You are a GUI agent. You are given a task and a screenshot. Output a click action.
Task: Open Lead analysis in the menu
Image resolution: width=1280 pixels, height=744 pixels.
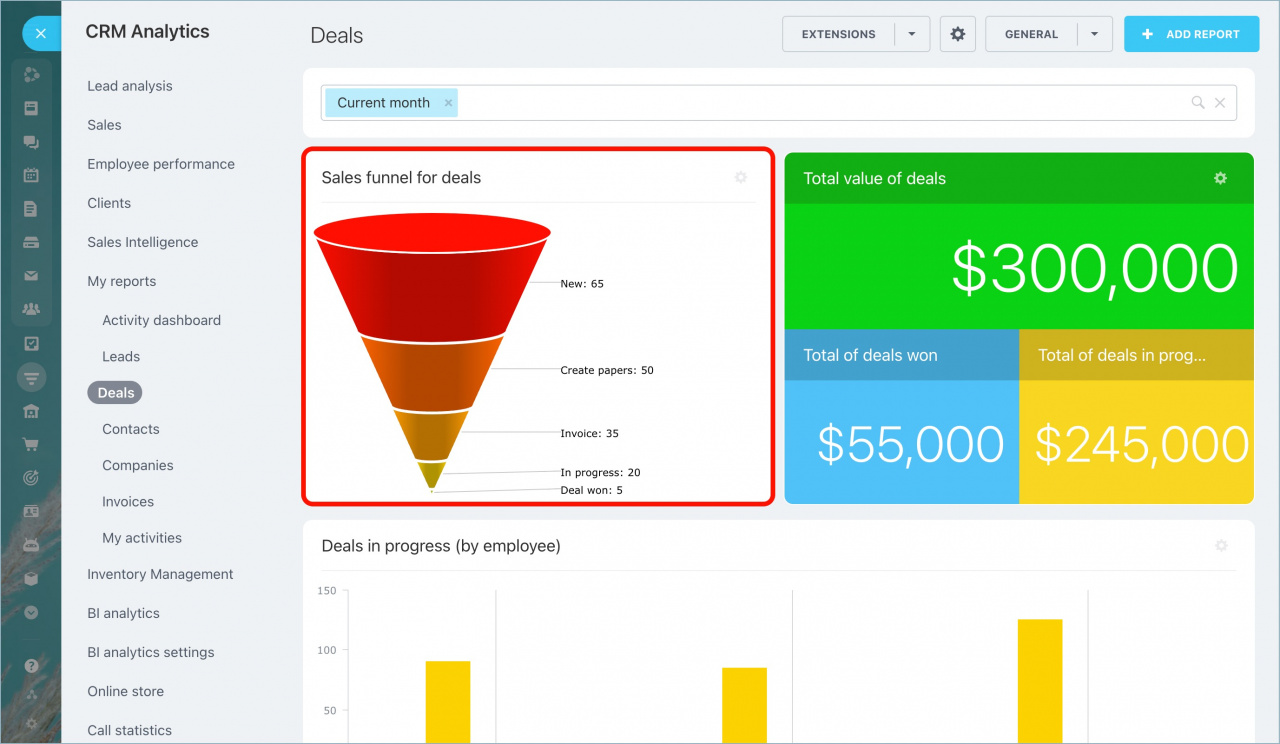(130, 86)
